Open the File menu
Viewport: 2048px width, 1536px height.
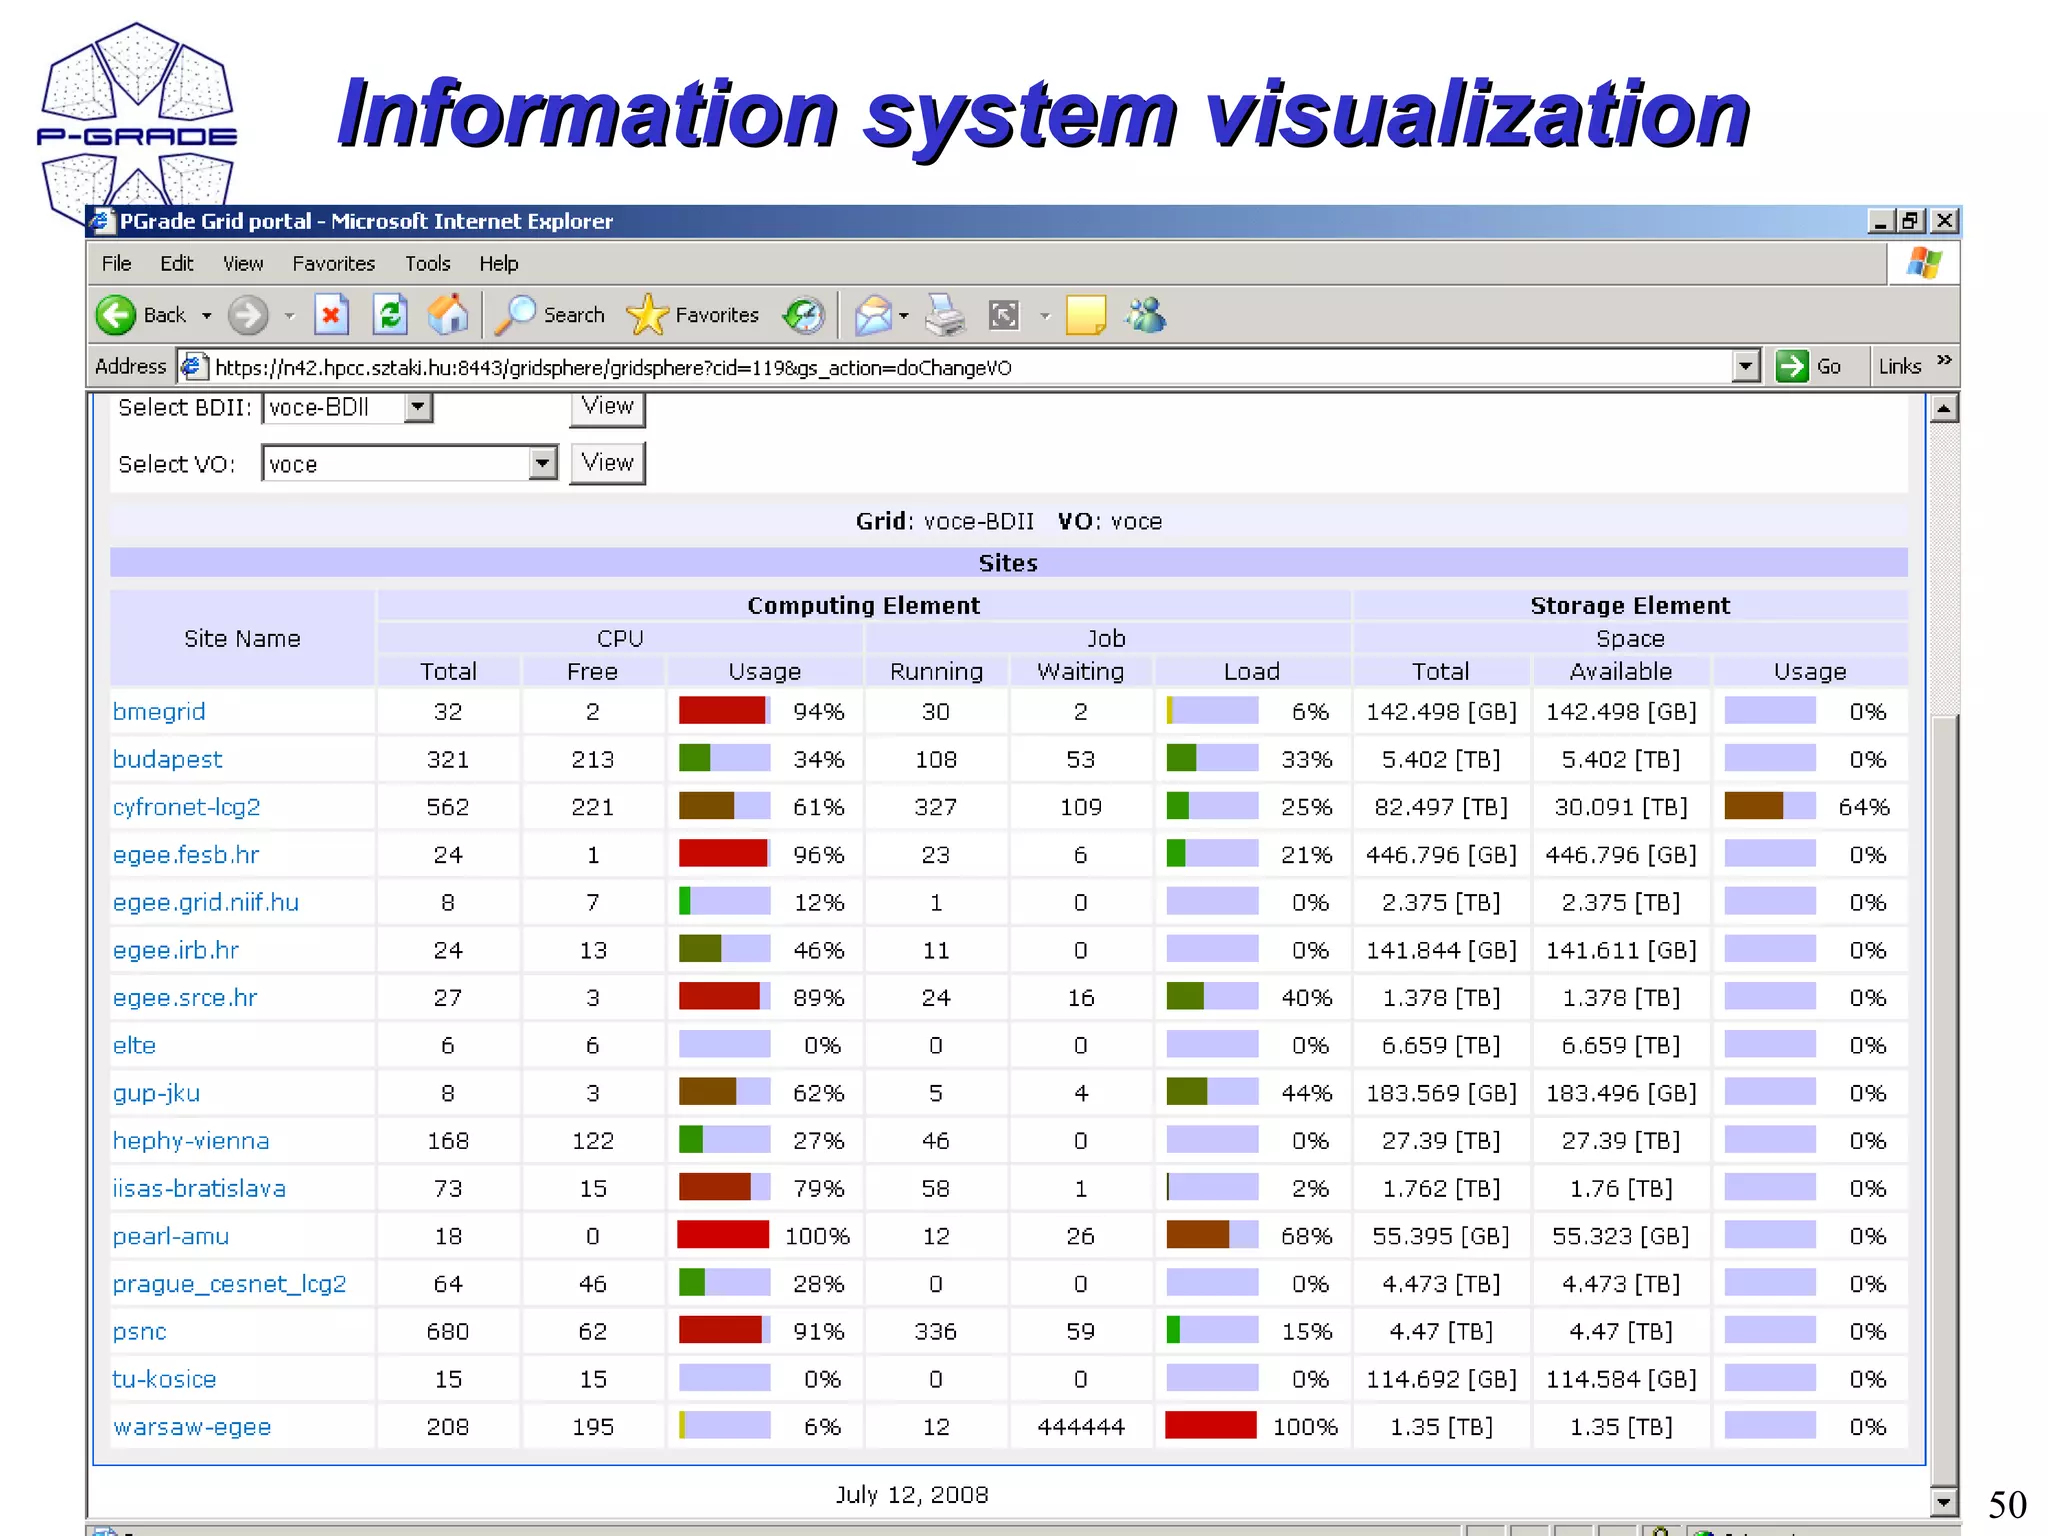(x=116, y=263)
